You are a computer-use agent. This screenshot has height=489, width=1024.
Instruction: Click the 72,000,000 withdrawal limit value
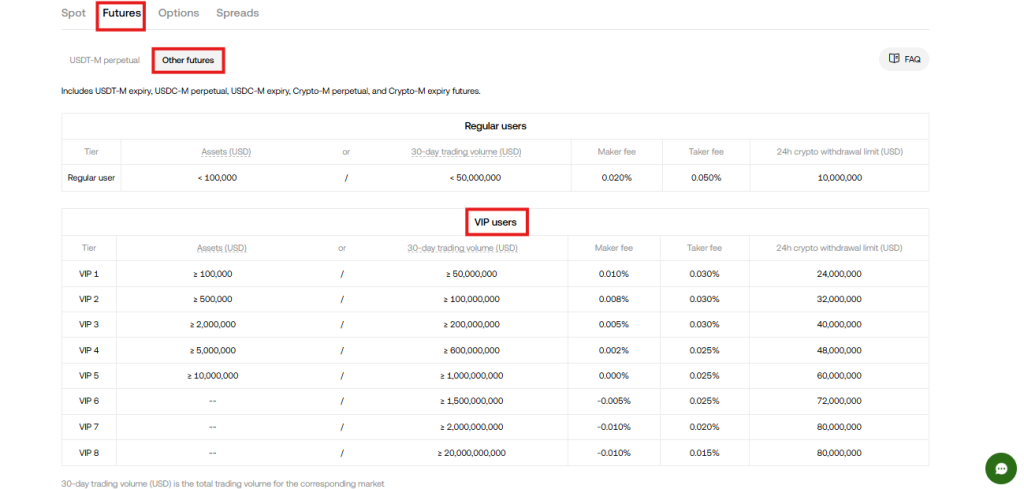coord(839,401)
